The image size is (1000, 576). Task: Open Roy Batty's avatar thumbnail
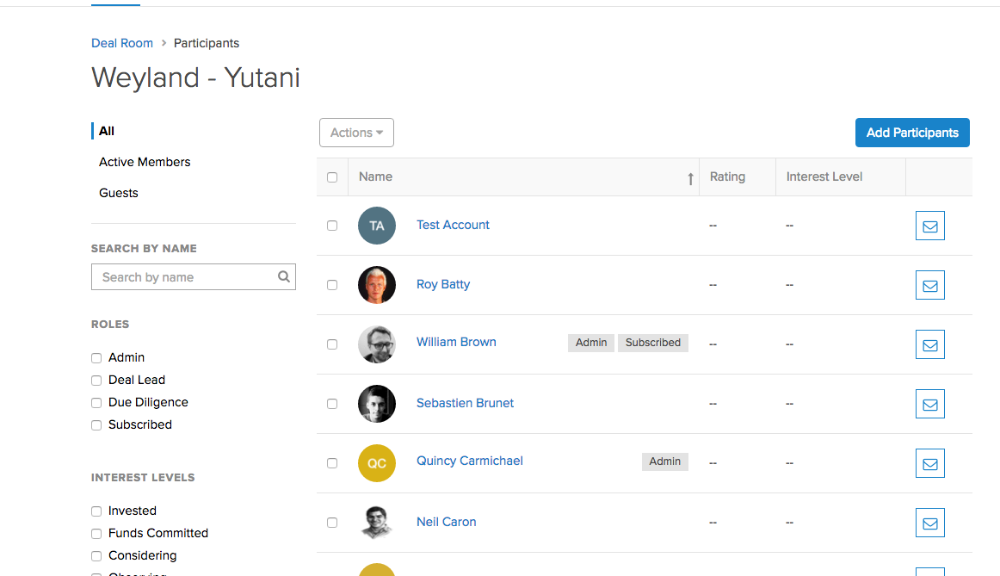[377, 284]
